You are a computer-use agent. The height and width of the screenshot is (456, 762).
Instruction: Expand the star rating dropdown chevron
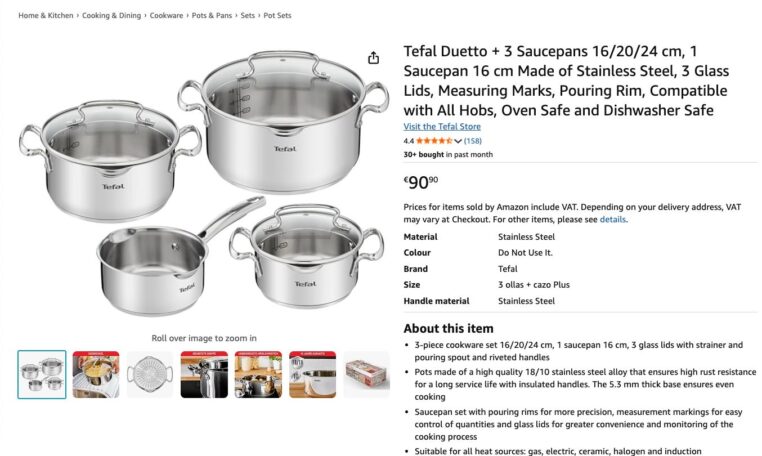[x=458, y=141]
